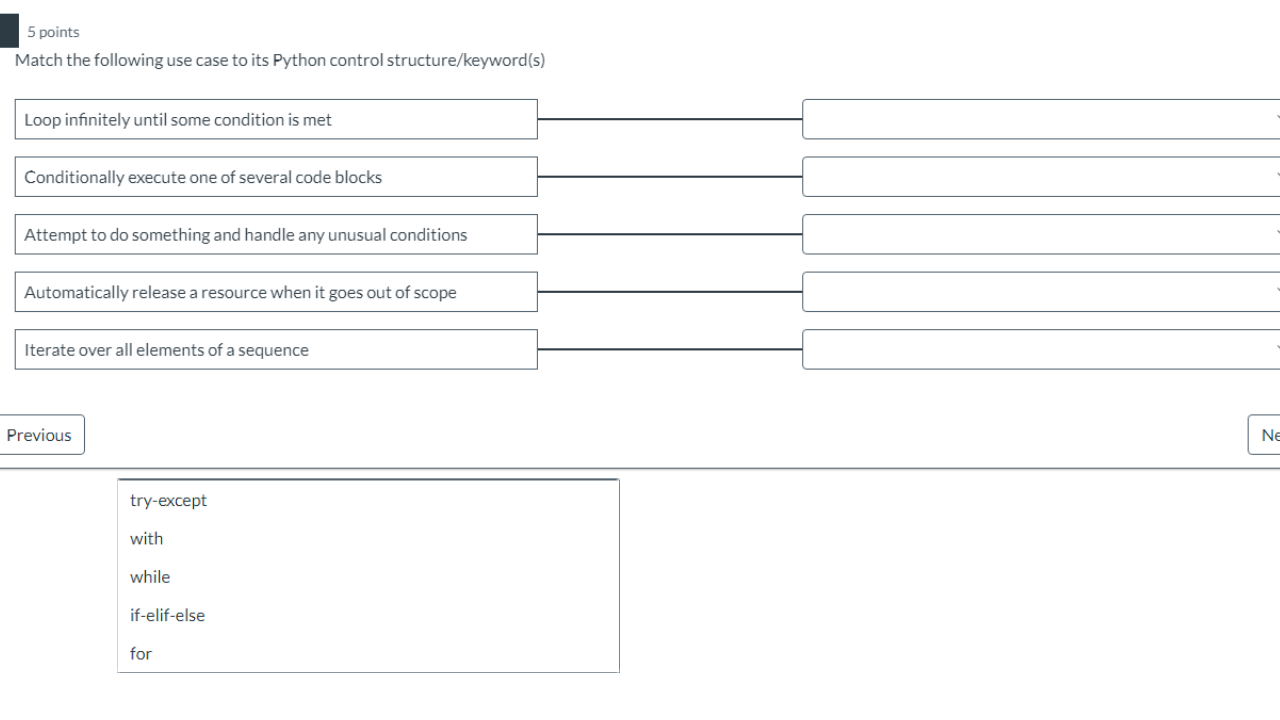Open the dropdown for "Attempt to do something and handle any unusual conditions"
The width and height of the screenshot is (1280, 720).
1040,234
